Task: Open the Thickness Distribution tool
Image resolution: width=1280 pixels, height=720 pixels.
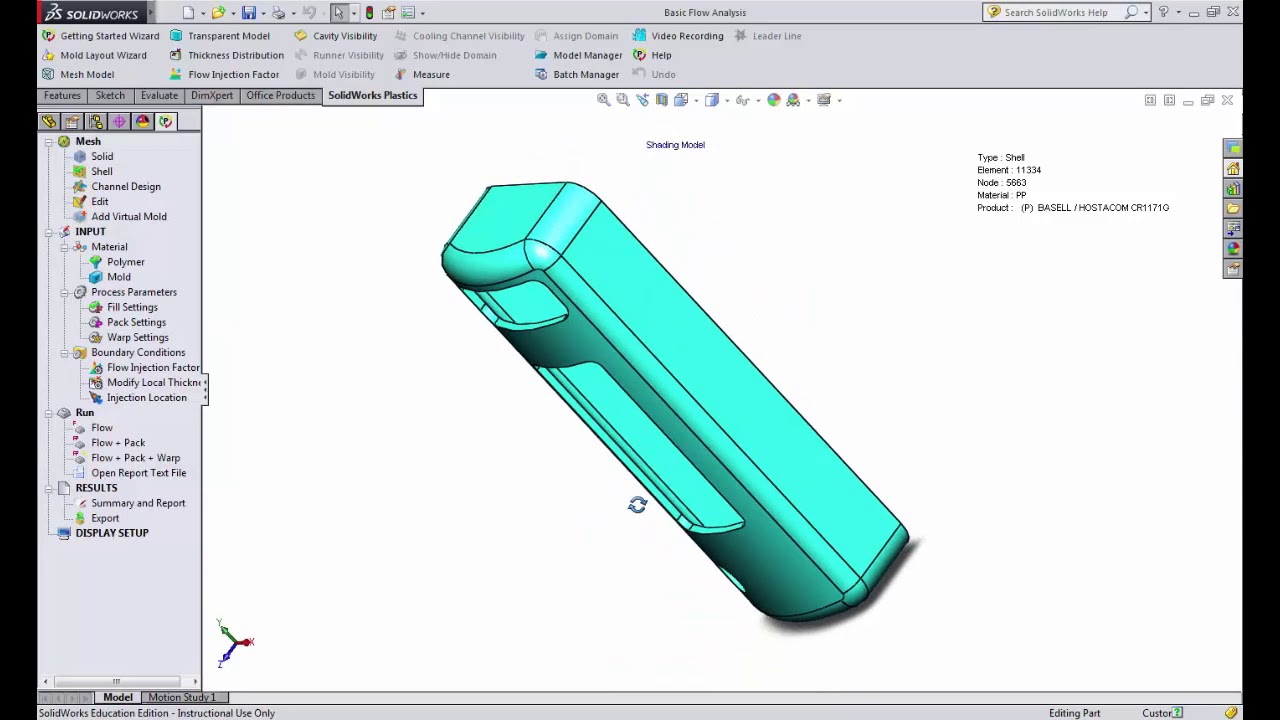Action: click(x=226, y=55)
